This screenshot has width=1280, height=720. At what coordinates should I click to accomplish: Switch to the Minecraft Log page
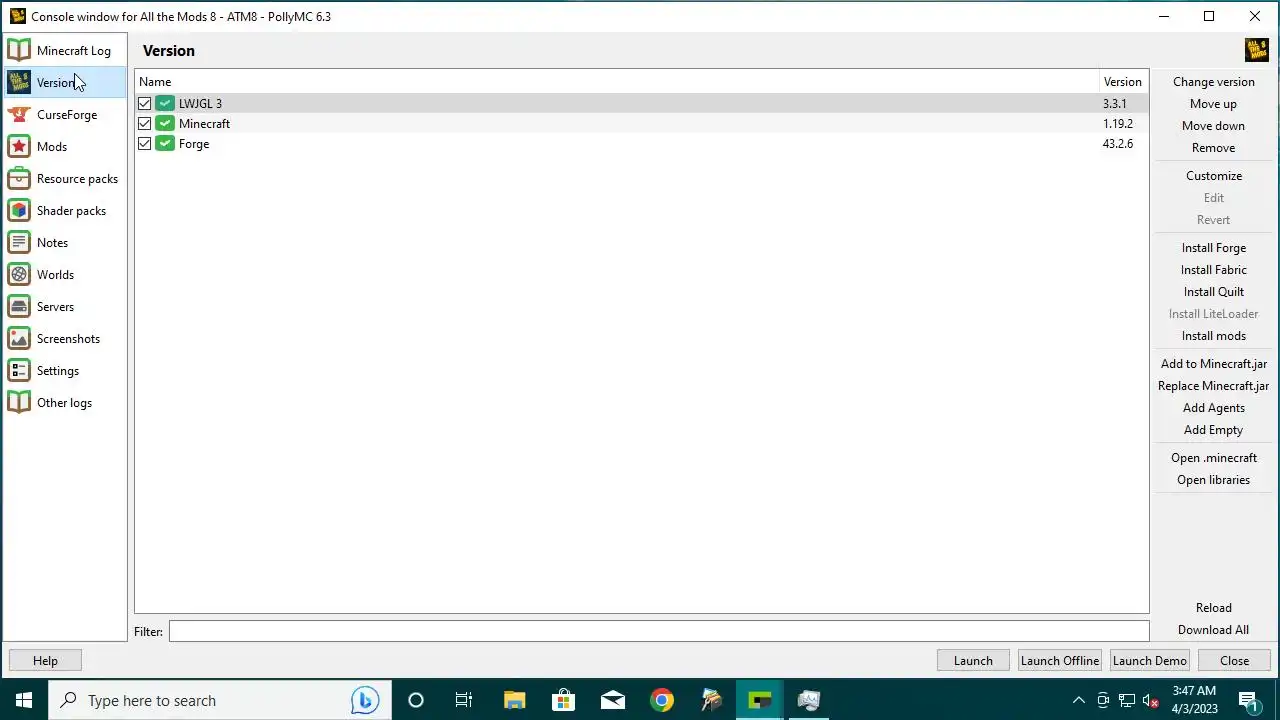tap(65, 51)
